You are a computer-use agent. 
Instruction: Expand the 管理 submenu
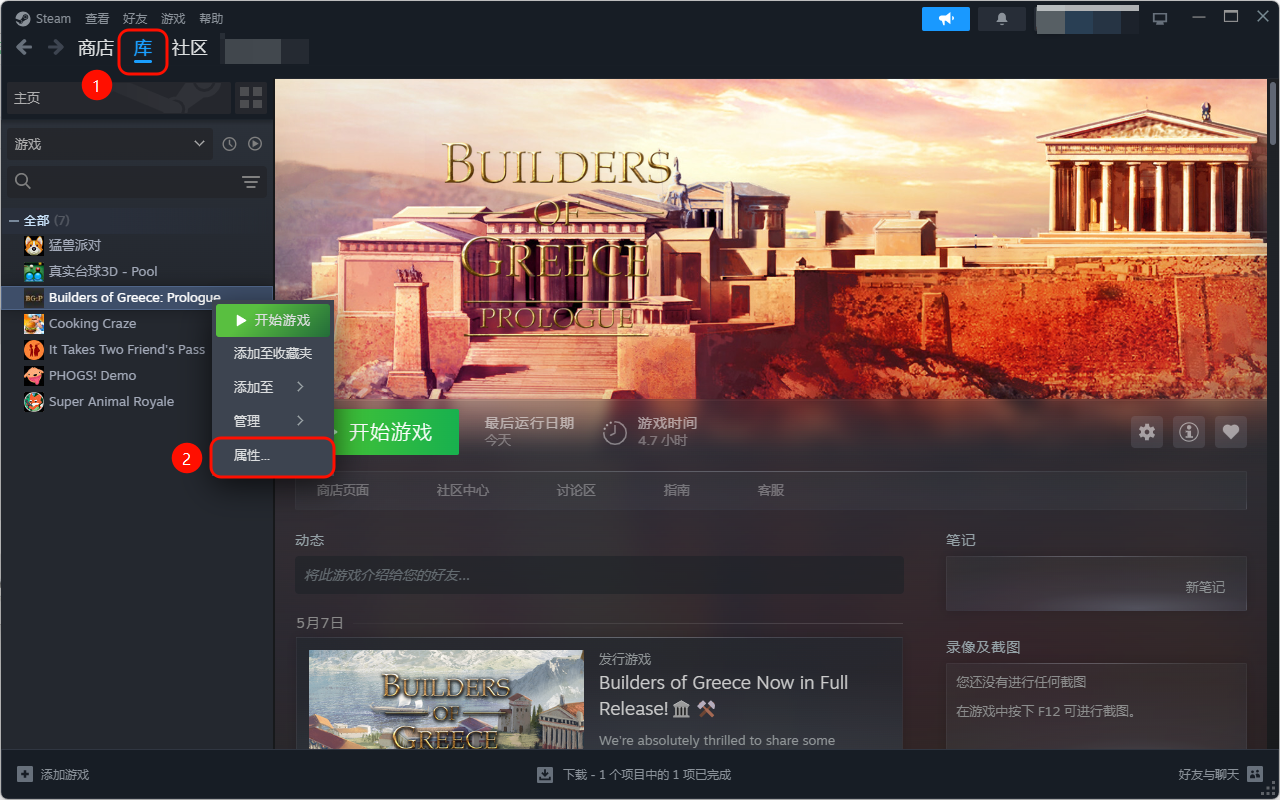[273, 421]
